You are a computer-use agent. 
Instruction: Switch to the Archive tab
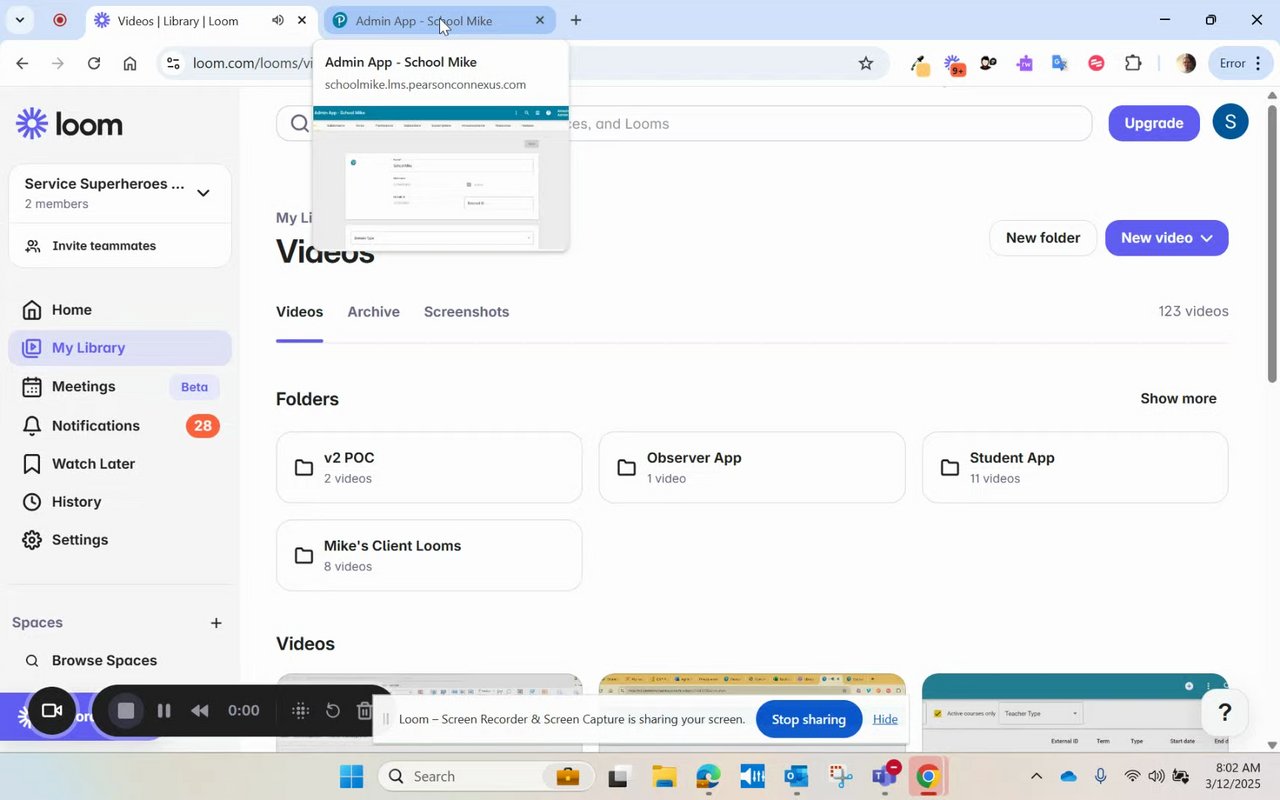click(x=373, y=312)
